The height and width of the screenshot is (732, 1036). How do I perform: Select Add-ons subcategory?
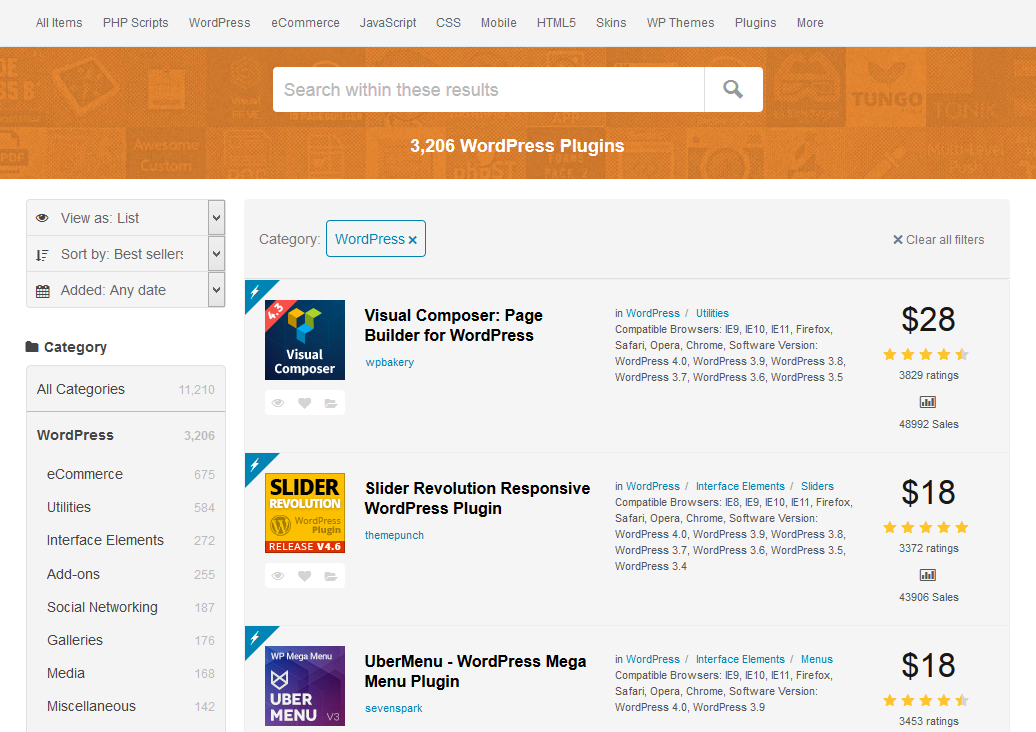coord(126,574)
